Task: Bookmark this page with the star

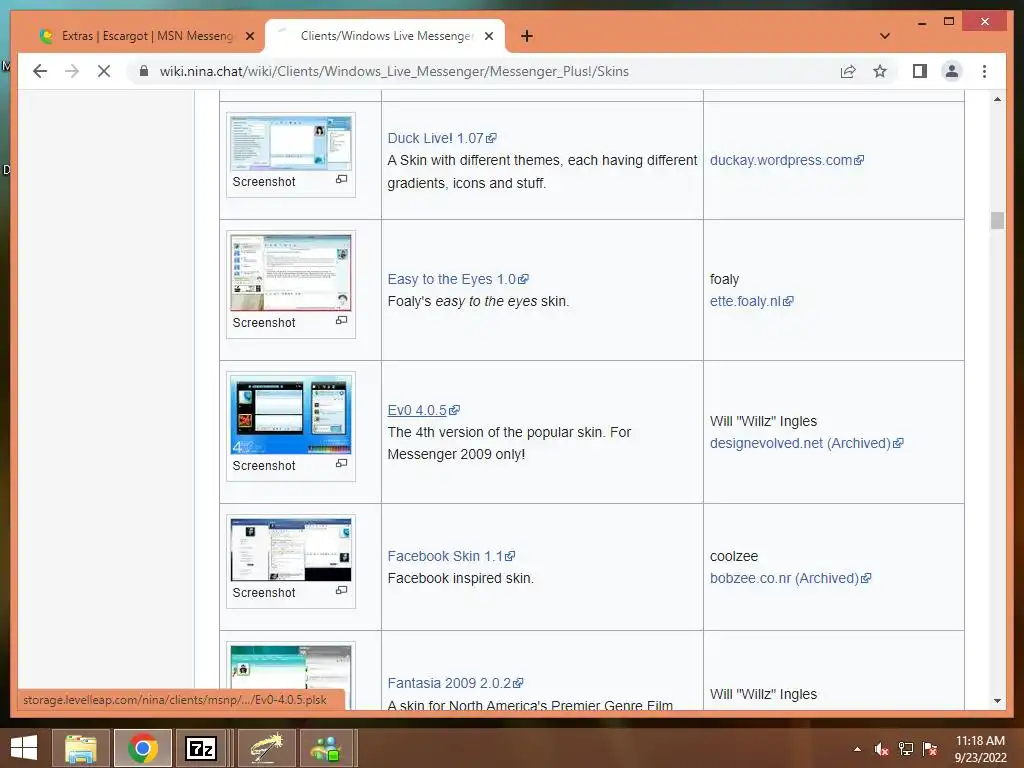Action: [x=880, y=71]
